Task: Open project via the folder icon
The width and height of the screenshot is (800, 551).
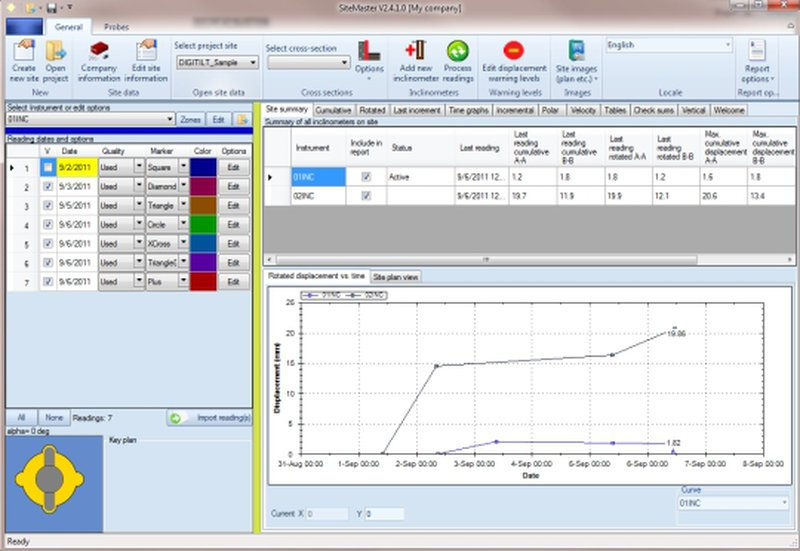Action: 56,51
